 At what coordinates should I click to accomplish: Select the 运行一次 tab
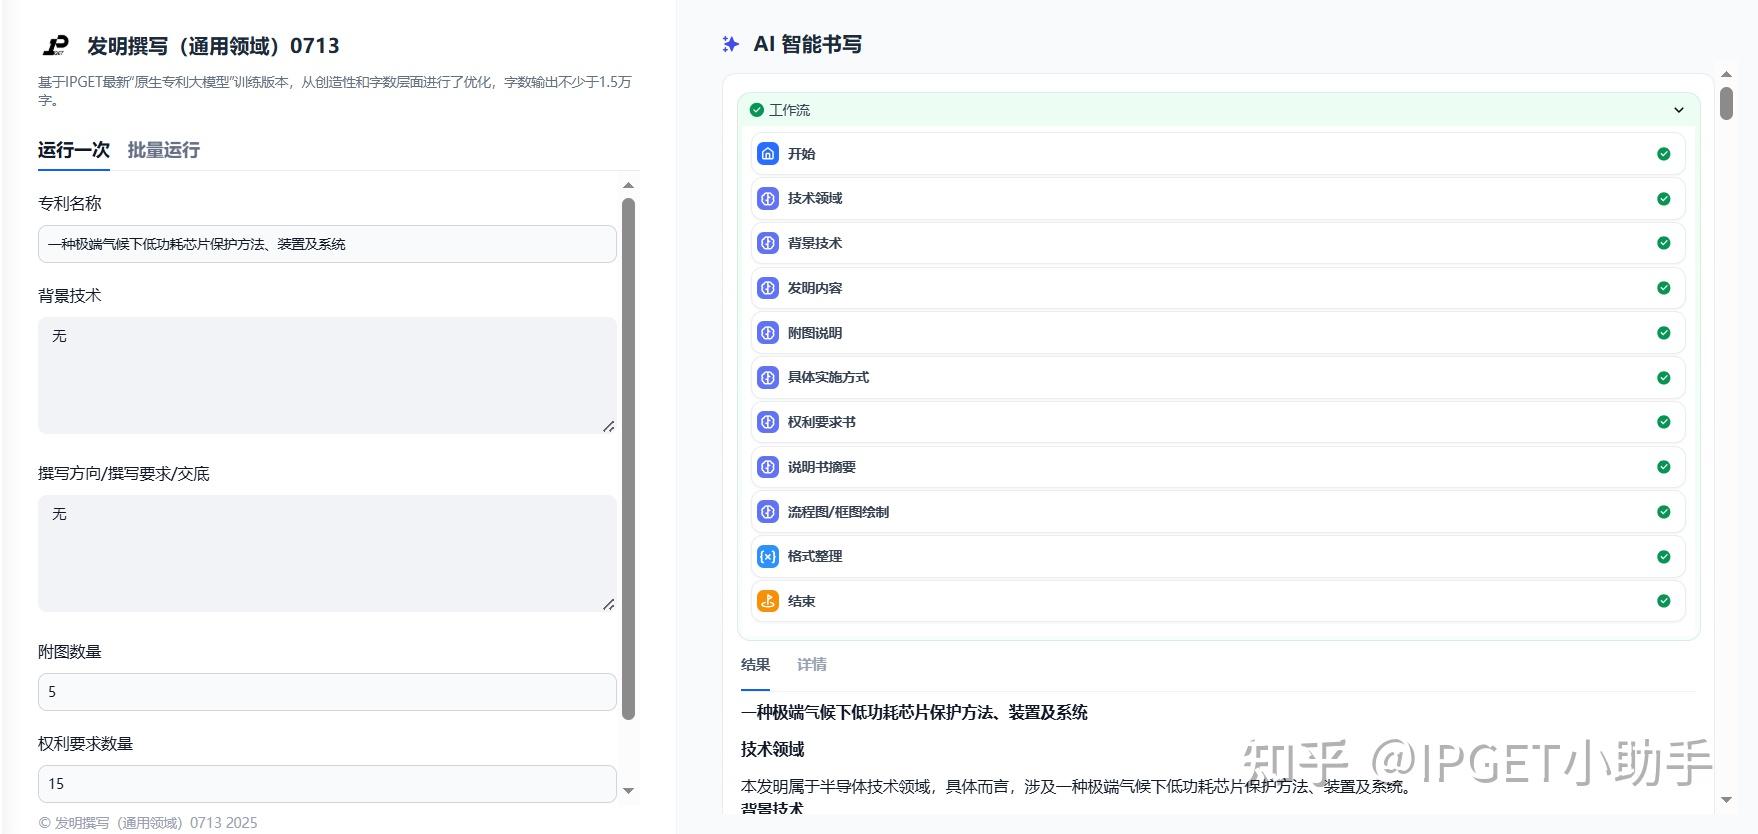click(x=73, y=150)
